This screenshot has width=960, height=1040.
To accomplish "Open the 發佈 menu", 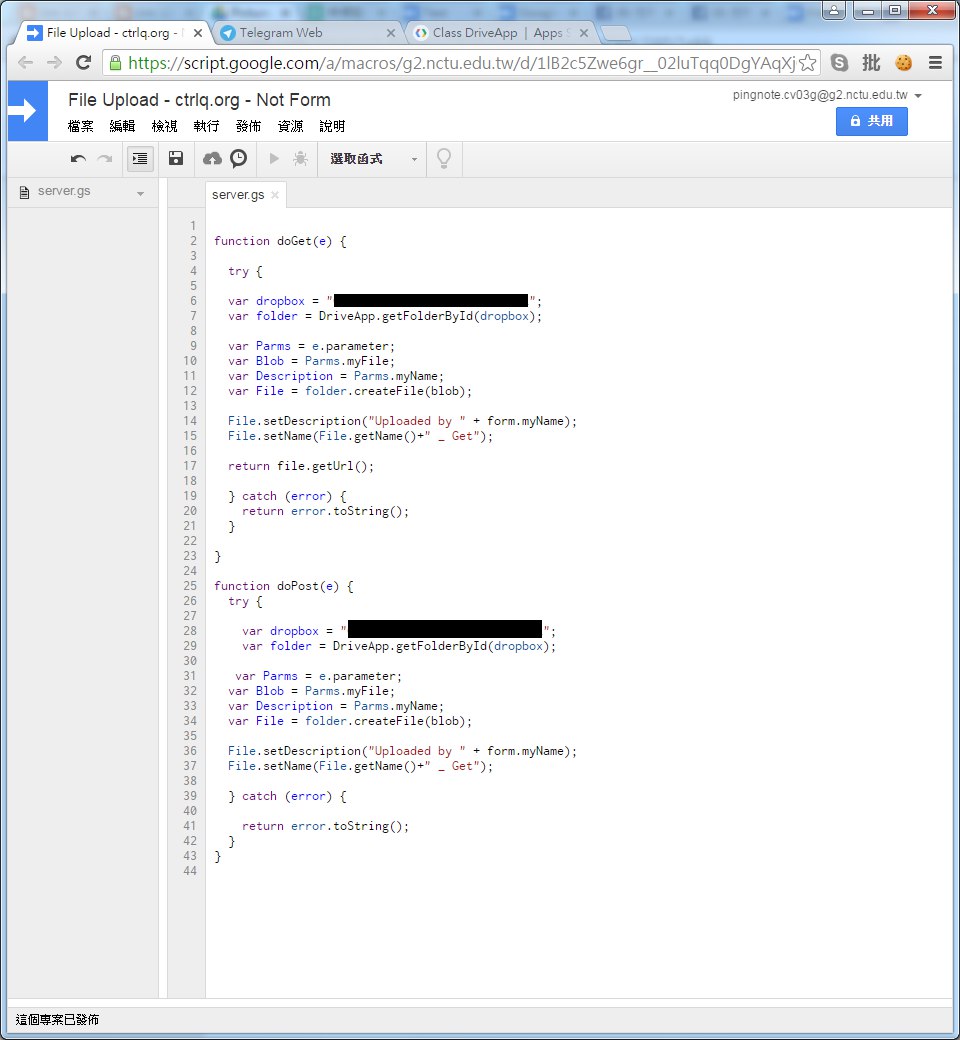I will (x=248, y=126).
